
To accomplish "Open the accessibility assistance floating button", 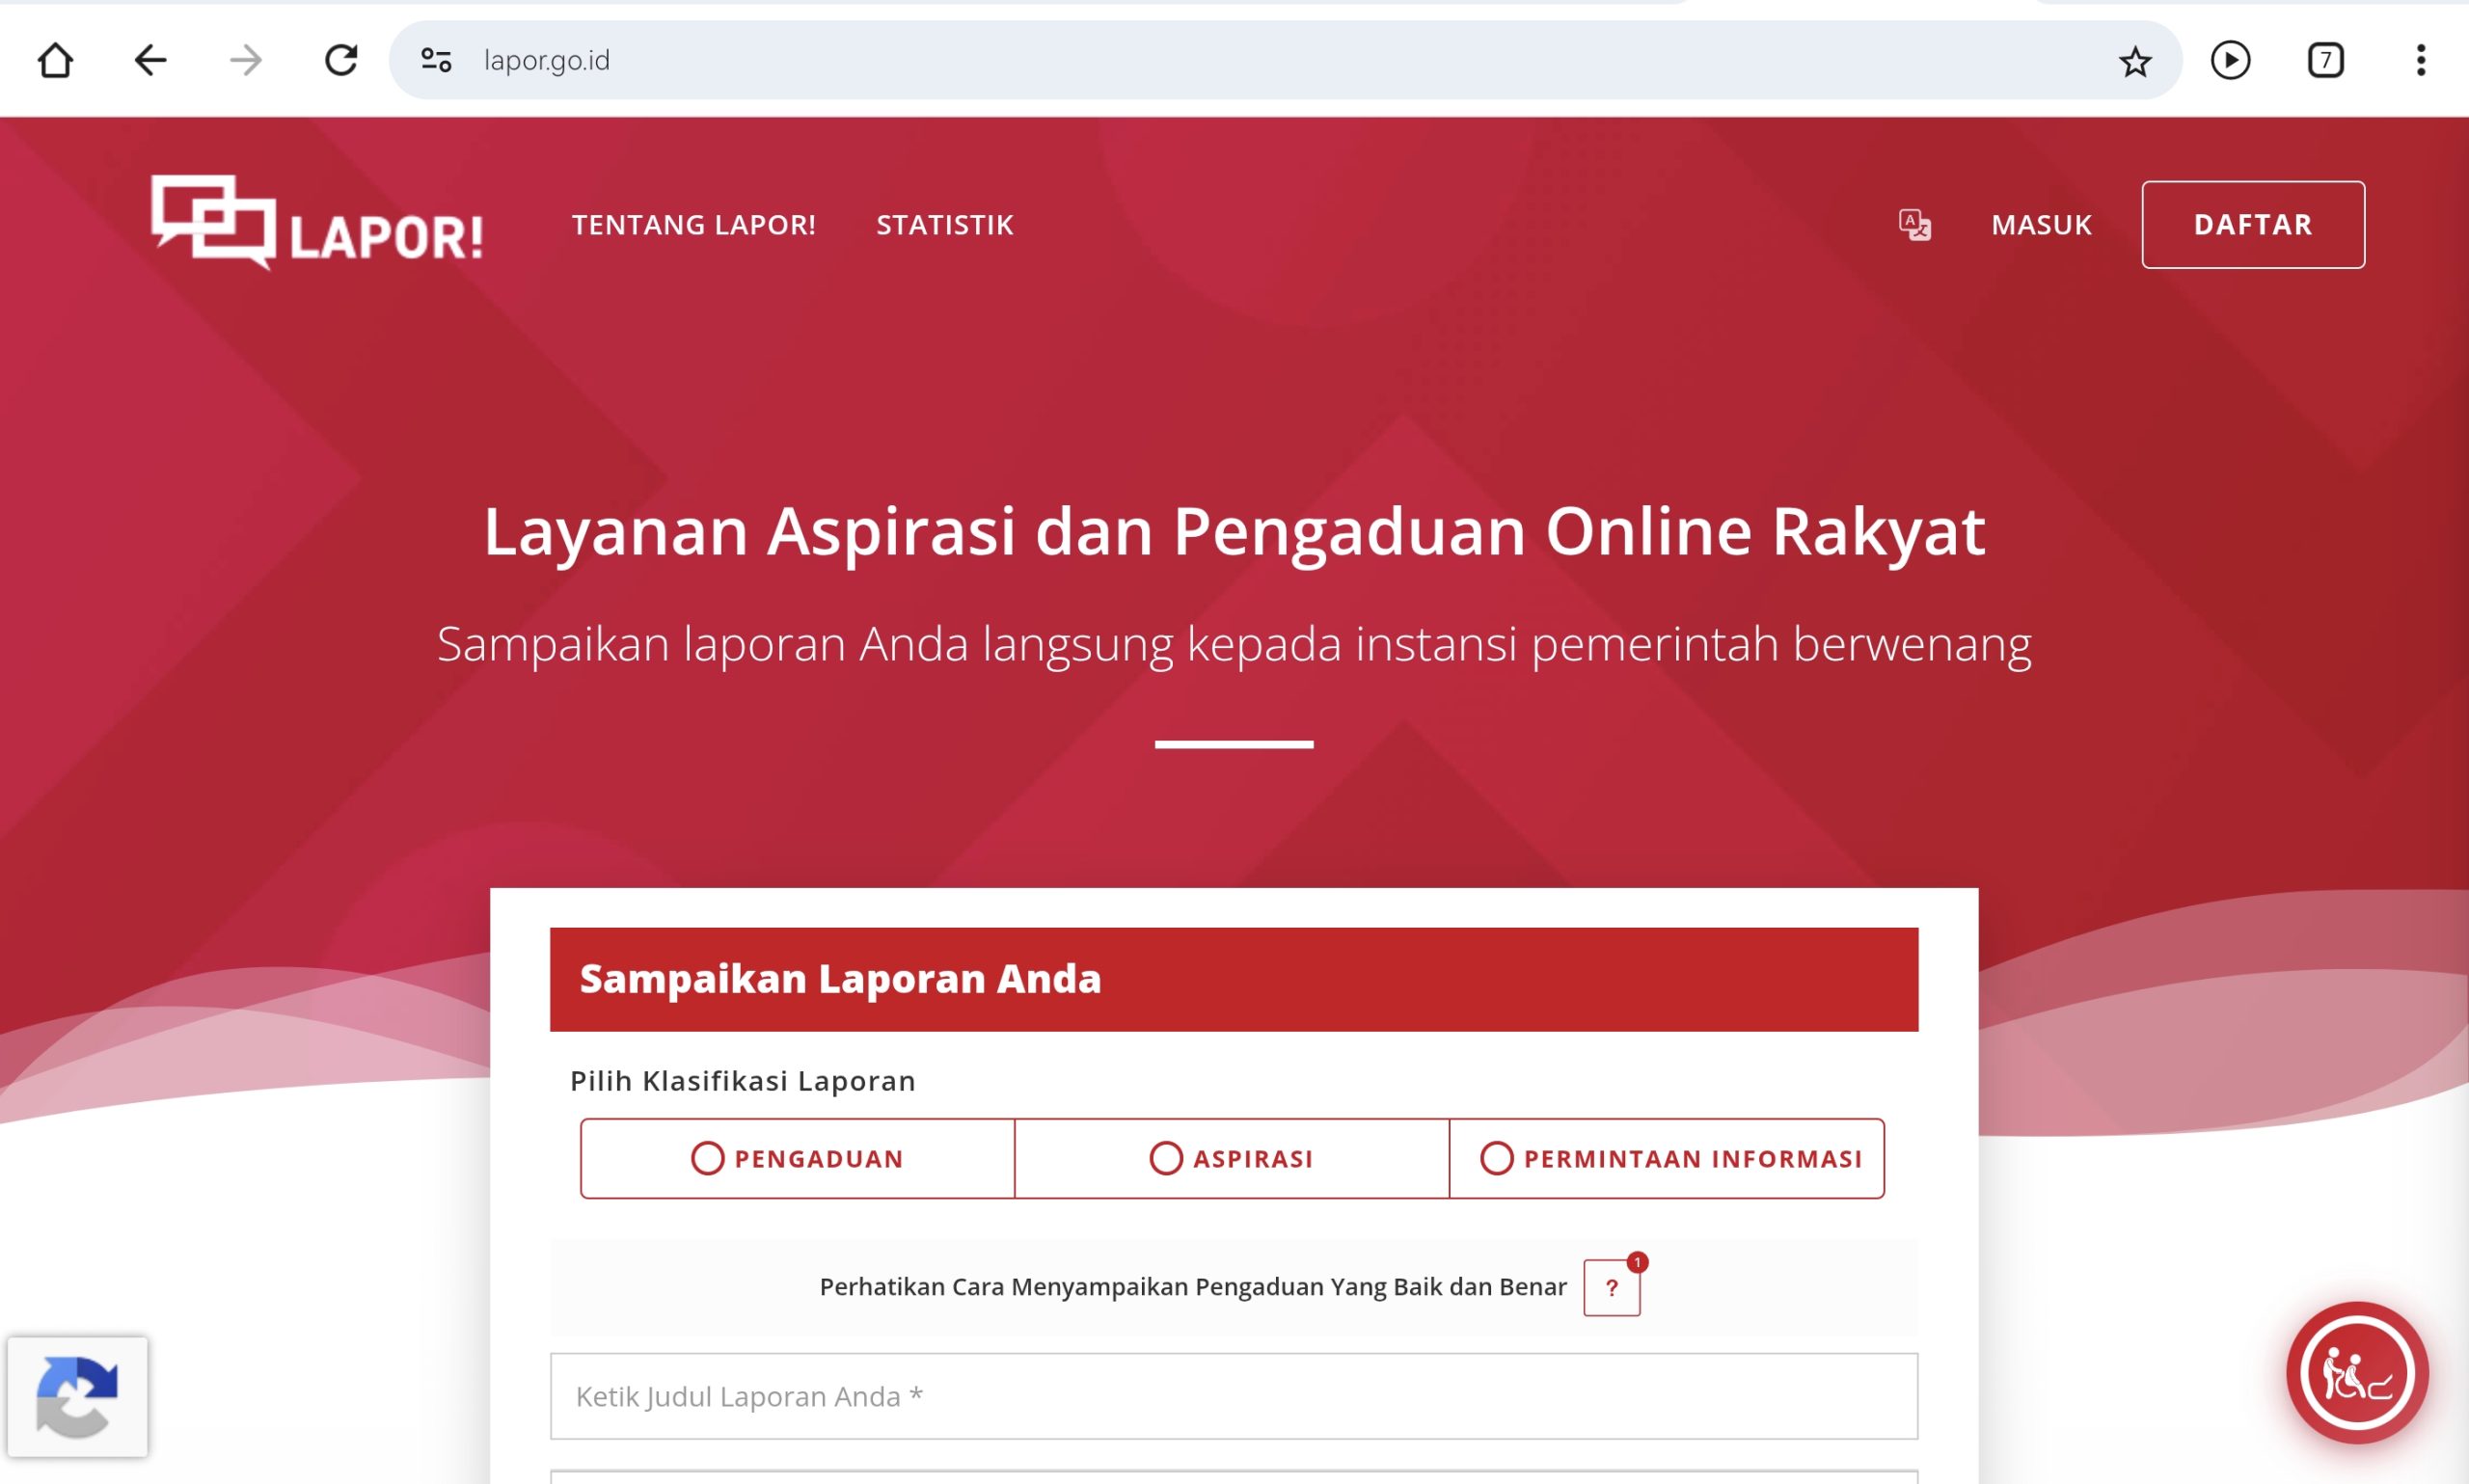I will point(2357,1372).
